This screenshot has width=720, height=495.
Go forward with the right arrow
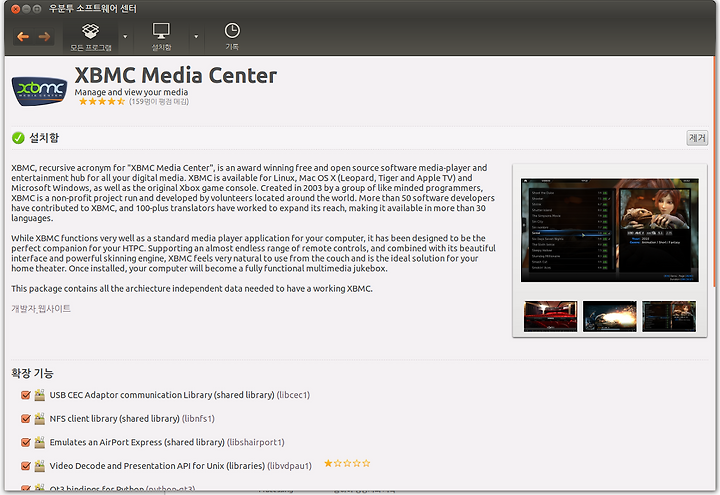click(x=45, y=37)
